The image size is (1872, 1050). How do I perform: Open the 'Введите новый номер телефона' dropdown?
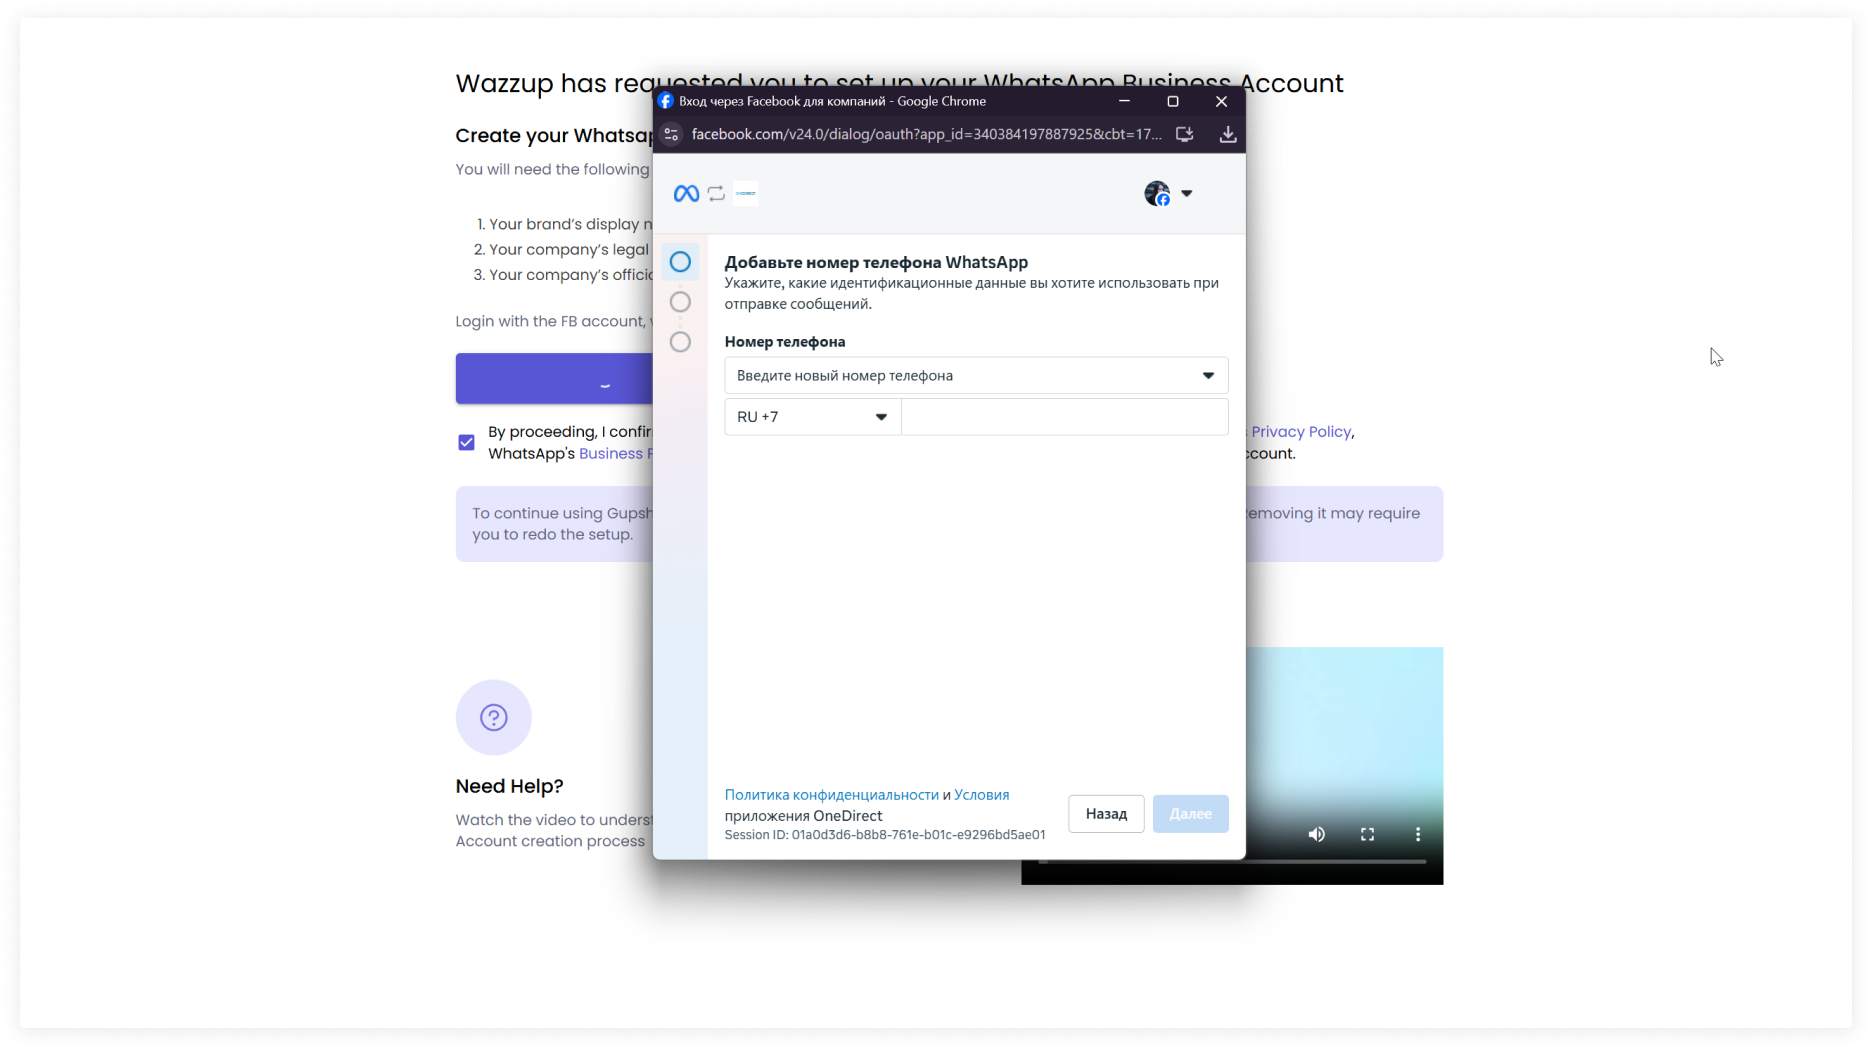pyautogui.click(x=976, y=376)
